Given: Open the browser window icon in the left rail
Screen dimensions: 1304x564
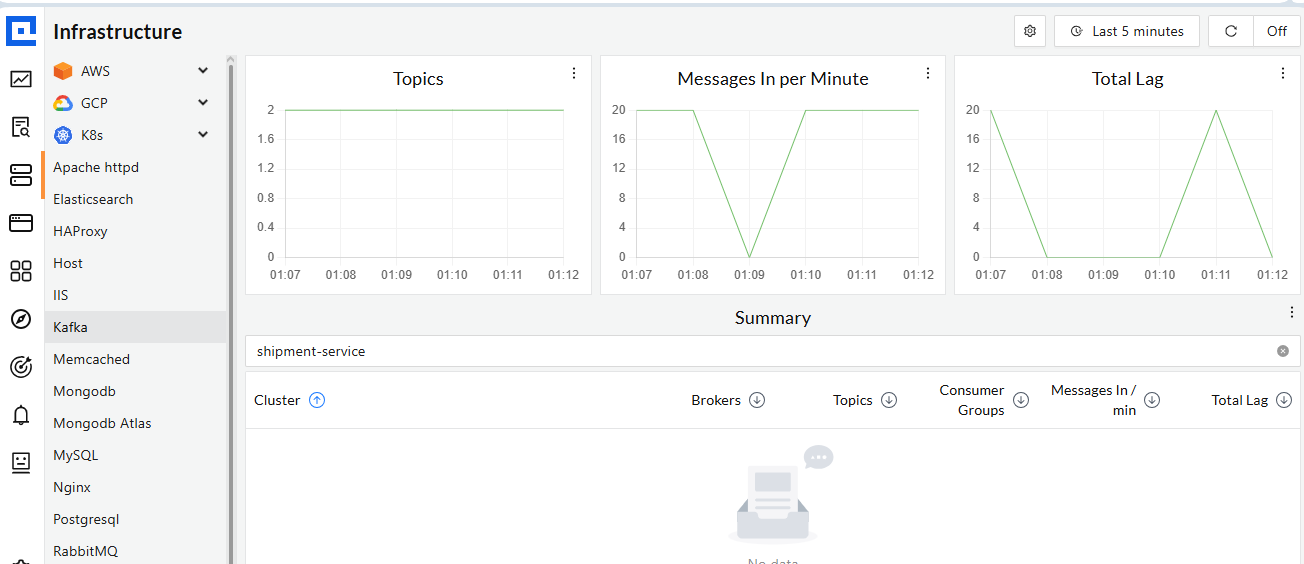Looking at the screenshot, I should [x=21, y=222].
